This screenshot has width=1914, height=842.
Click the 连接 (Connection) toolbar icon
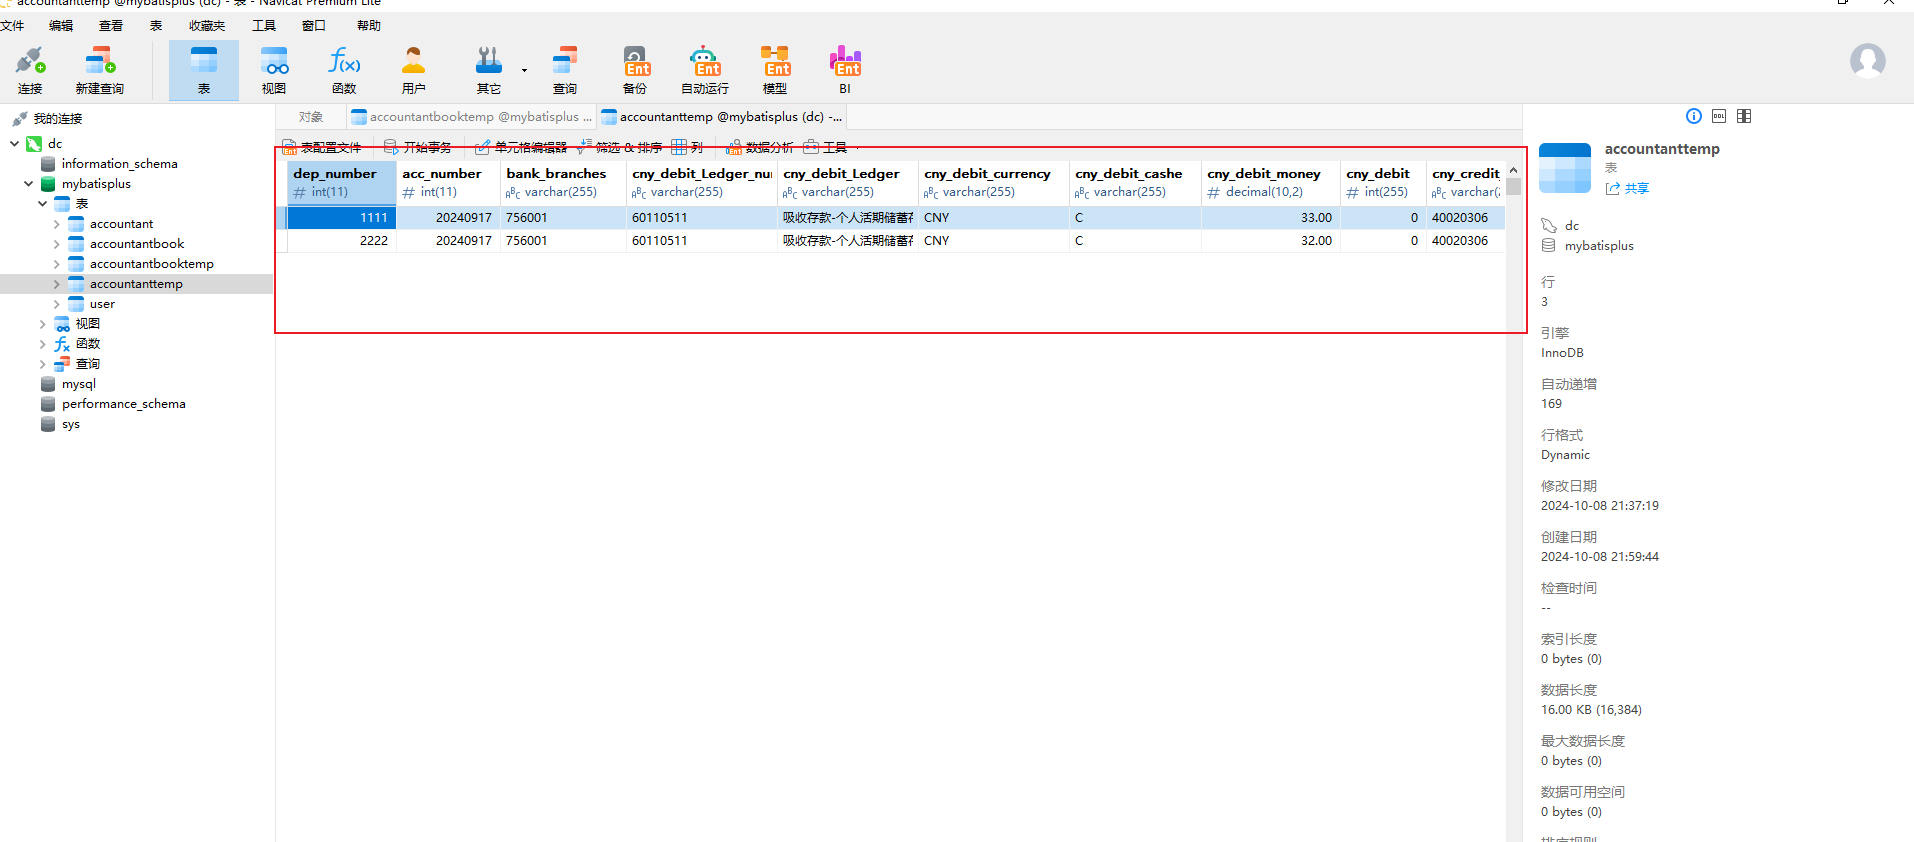(30, 70)
